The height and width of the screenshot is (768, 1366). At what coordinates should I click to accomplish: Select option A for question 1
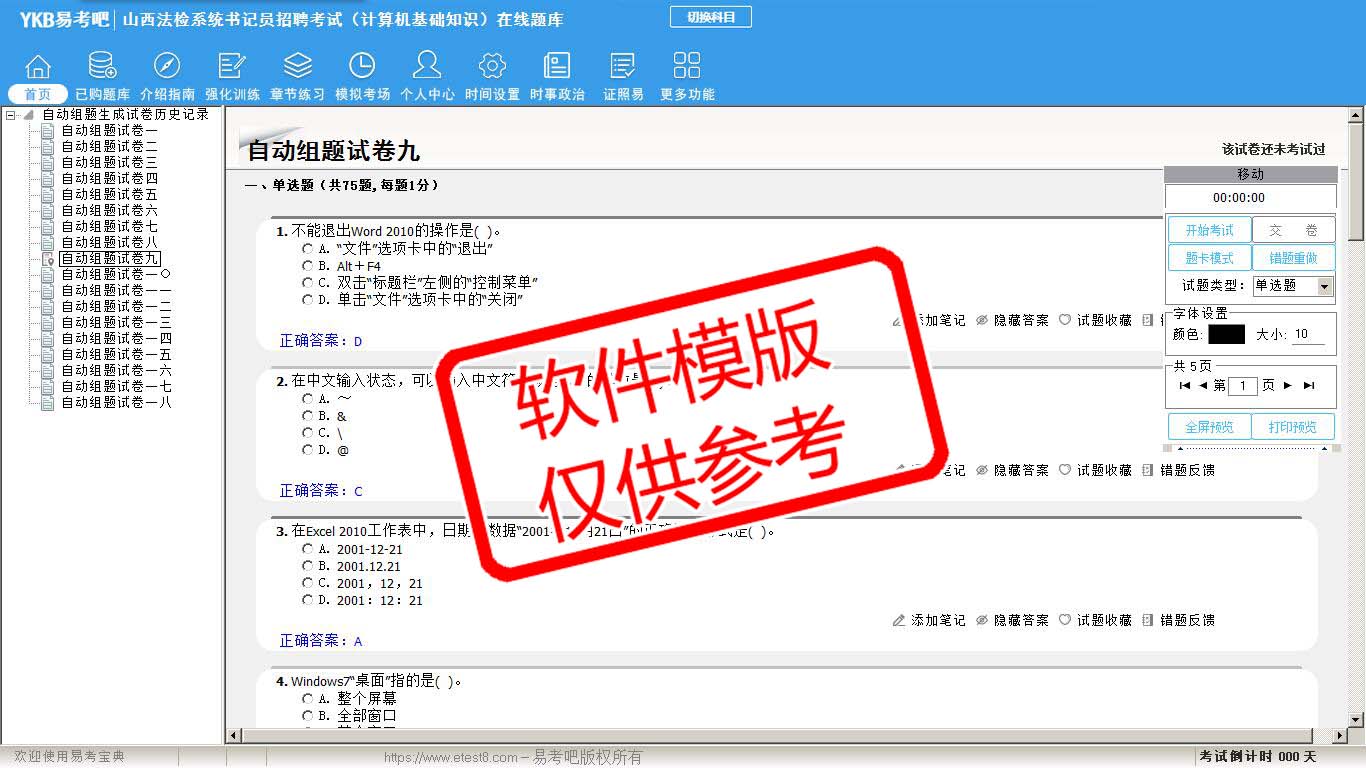(308, 248)
